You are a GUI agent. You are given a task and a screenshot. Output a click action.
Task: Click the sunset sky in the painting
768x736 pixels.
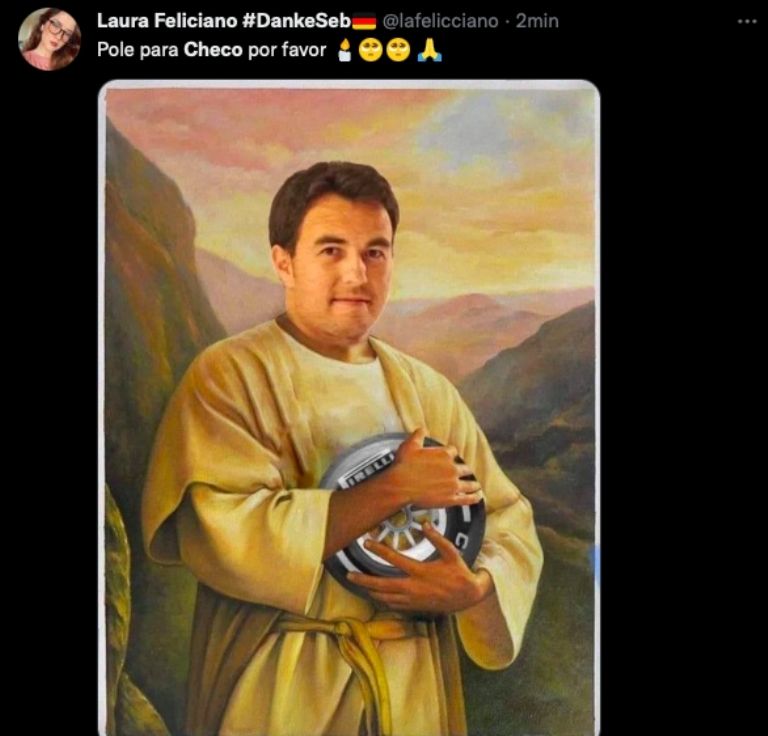tap(480, 200)
